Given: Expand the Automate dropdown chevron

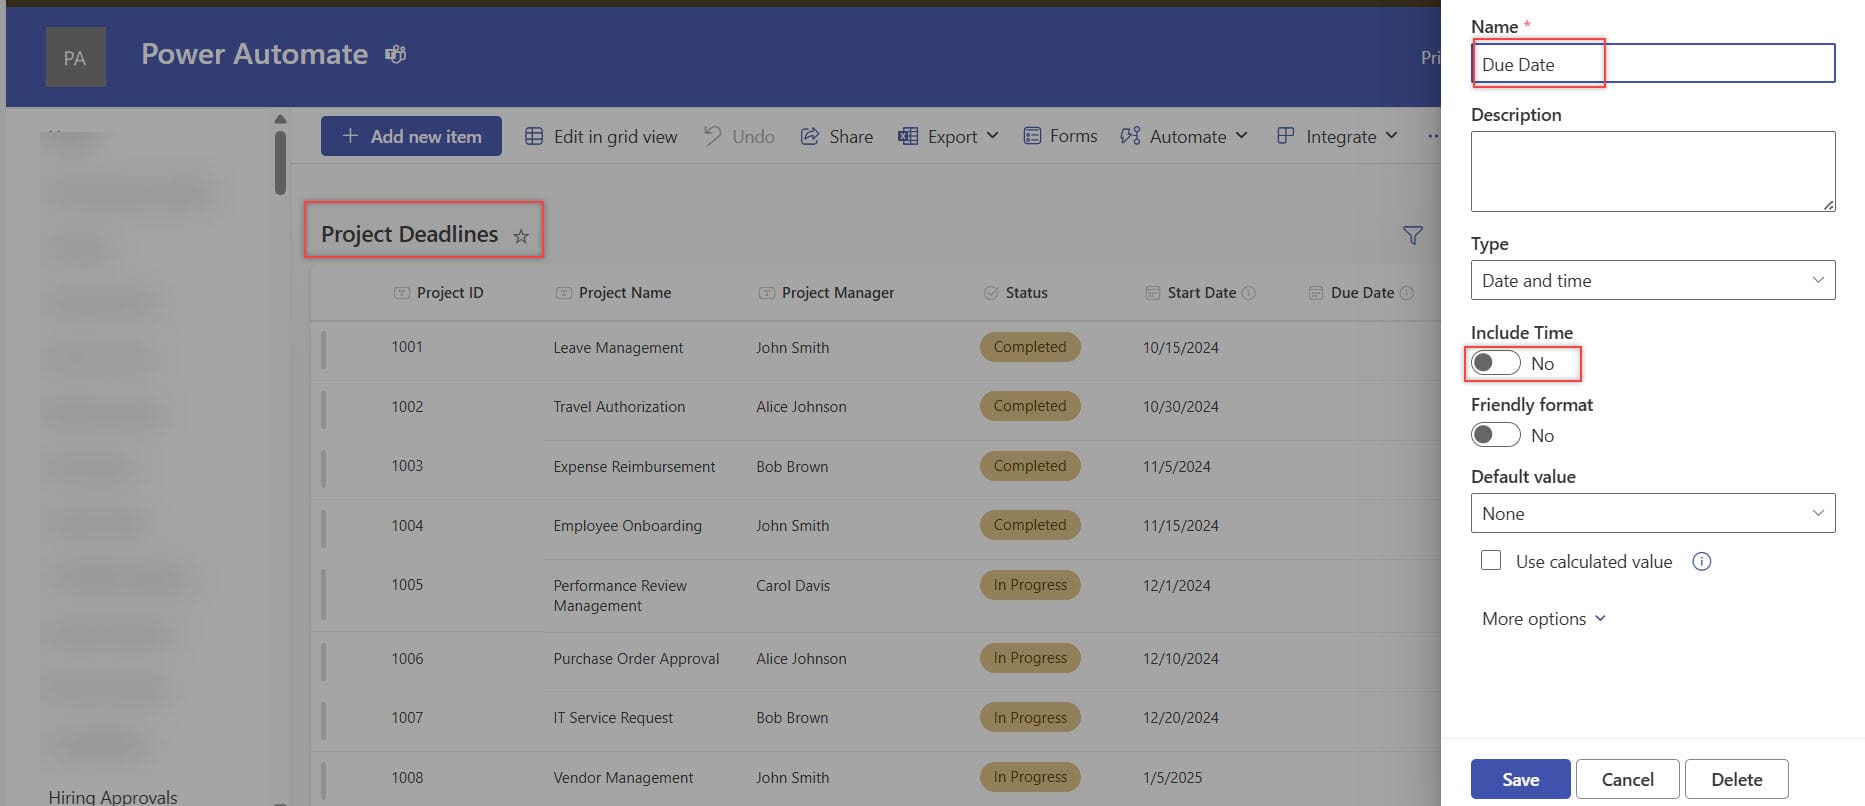Looking at the screenshot, I should (1242, 136).
